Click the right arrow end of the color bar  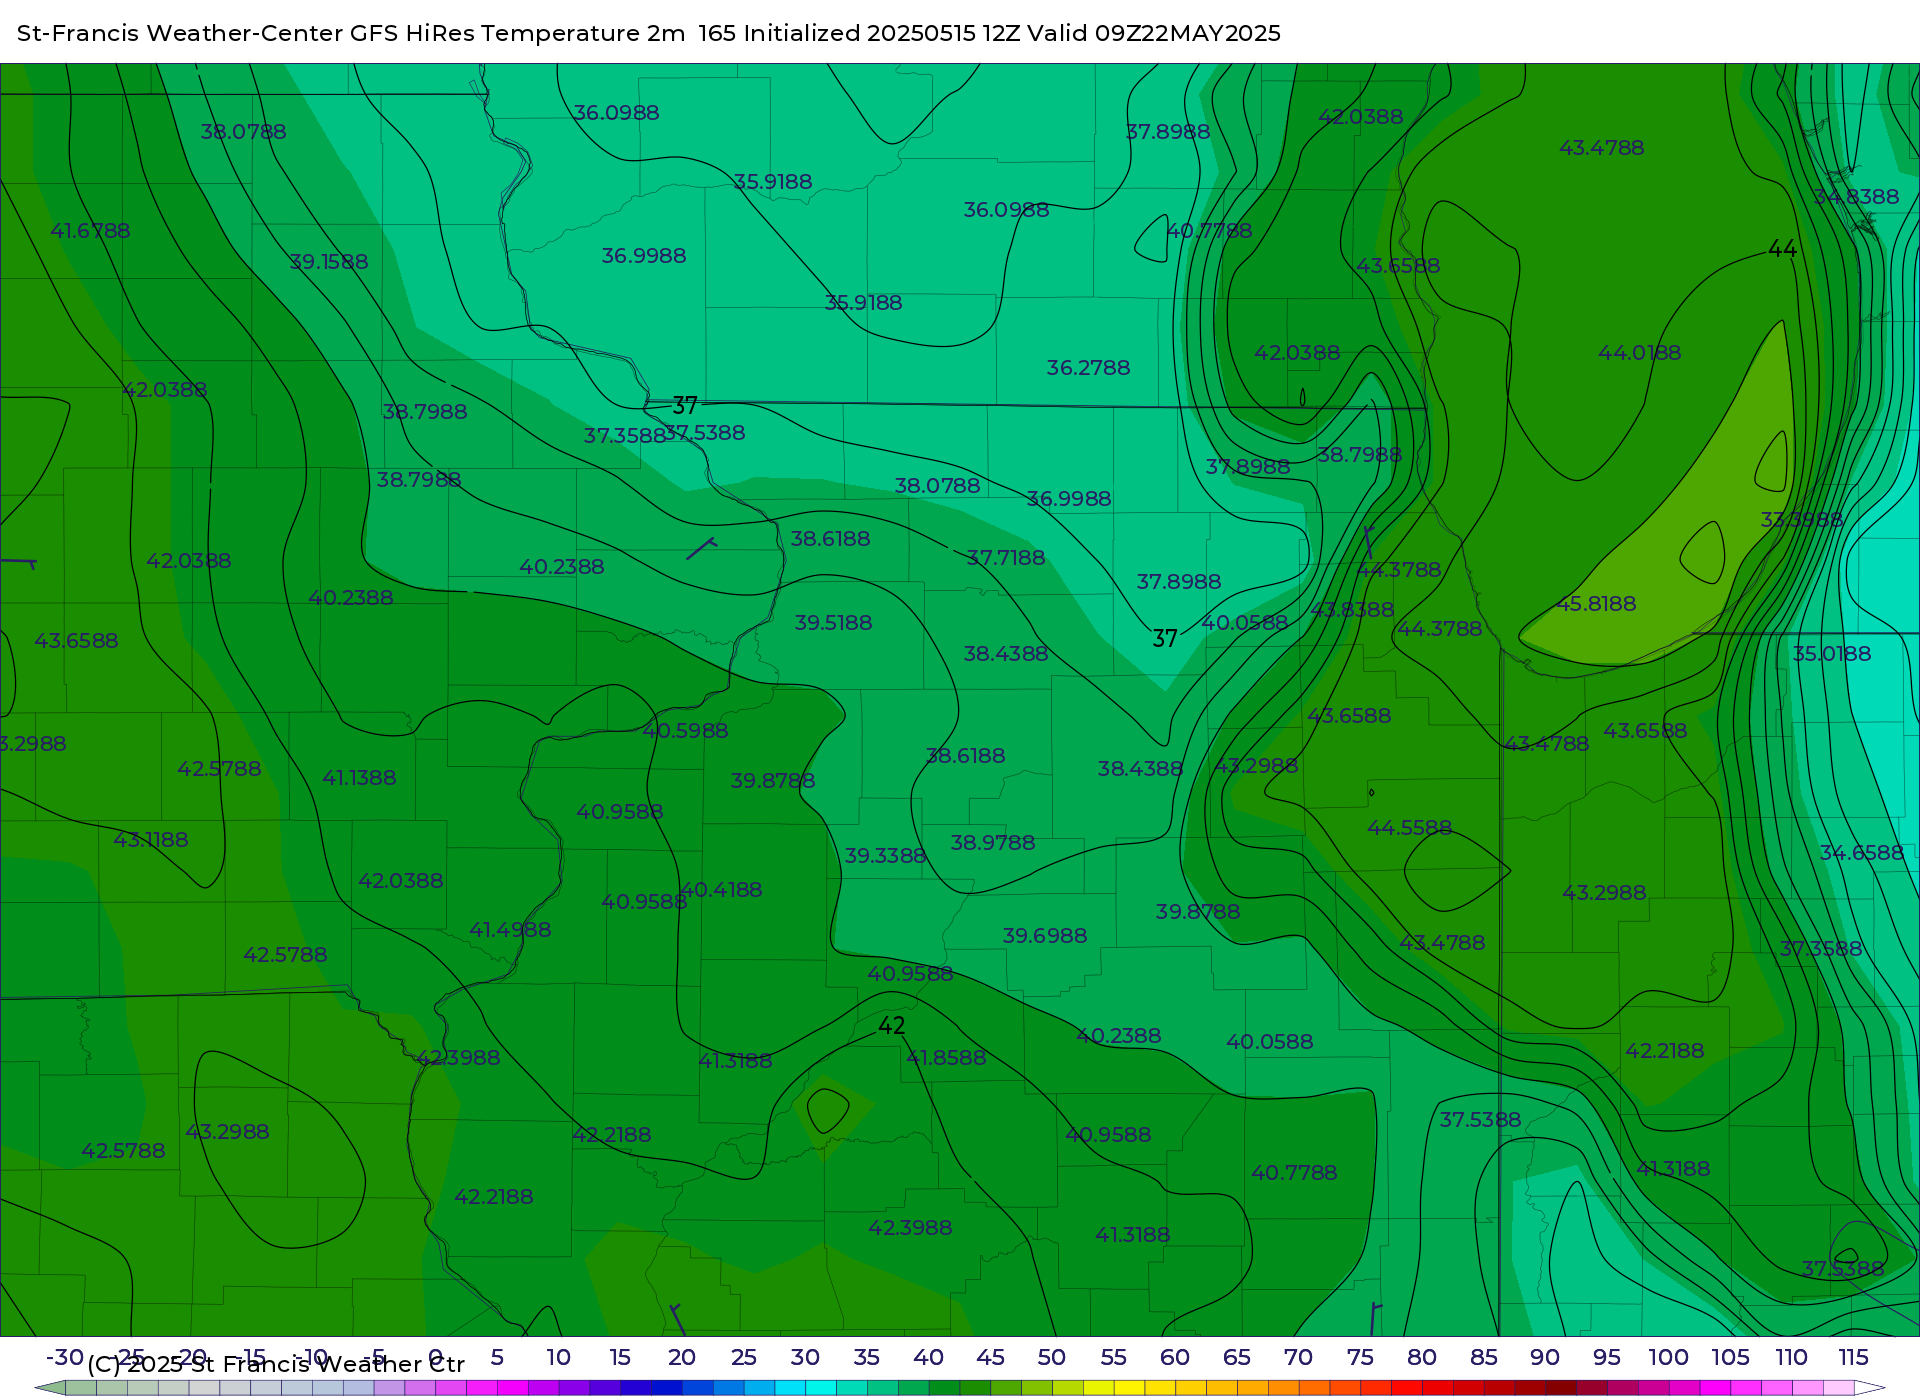tap(1871, 1388)
